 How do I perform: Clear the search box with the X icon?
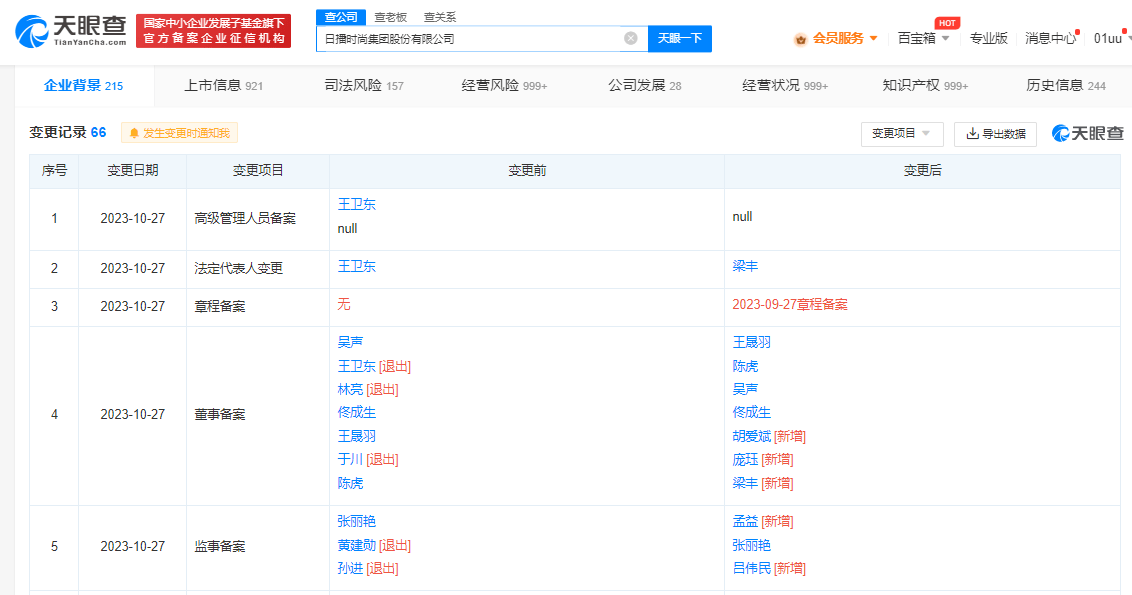(631, 39)
